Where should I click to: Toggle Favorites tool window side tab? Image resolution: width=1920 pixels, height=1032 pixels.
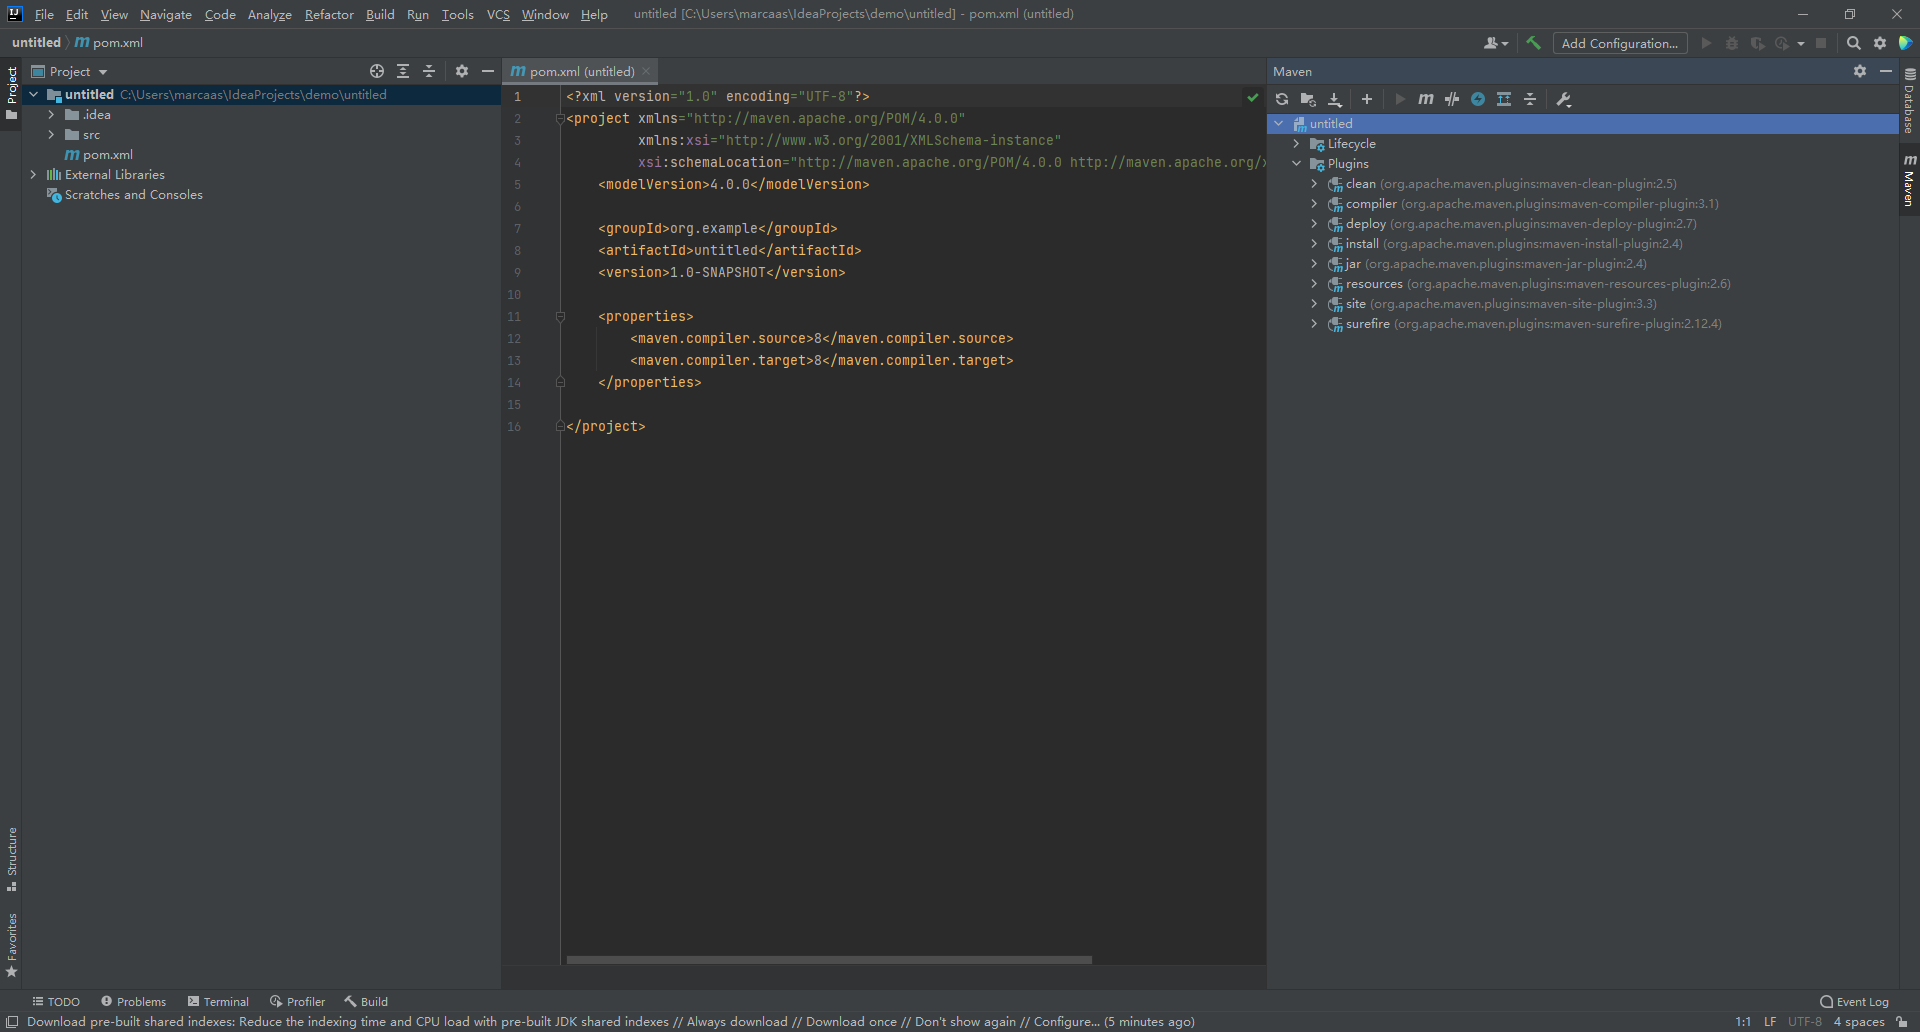(11, 945)
